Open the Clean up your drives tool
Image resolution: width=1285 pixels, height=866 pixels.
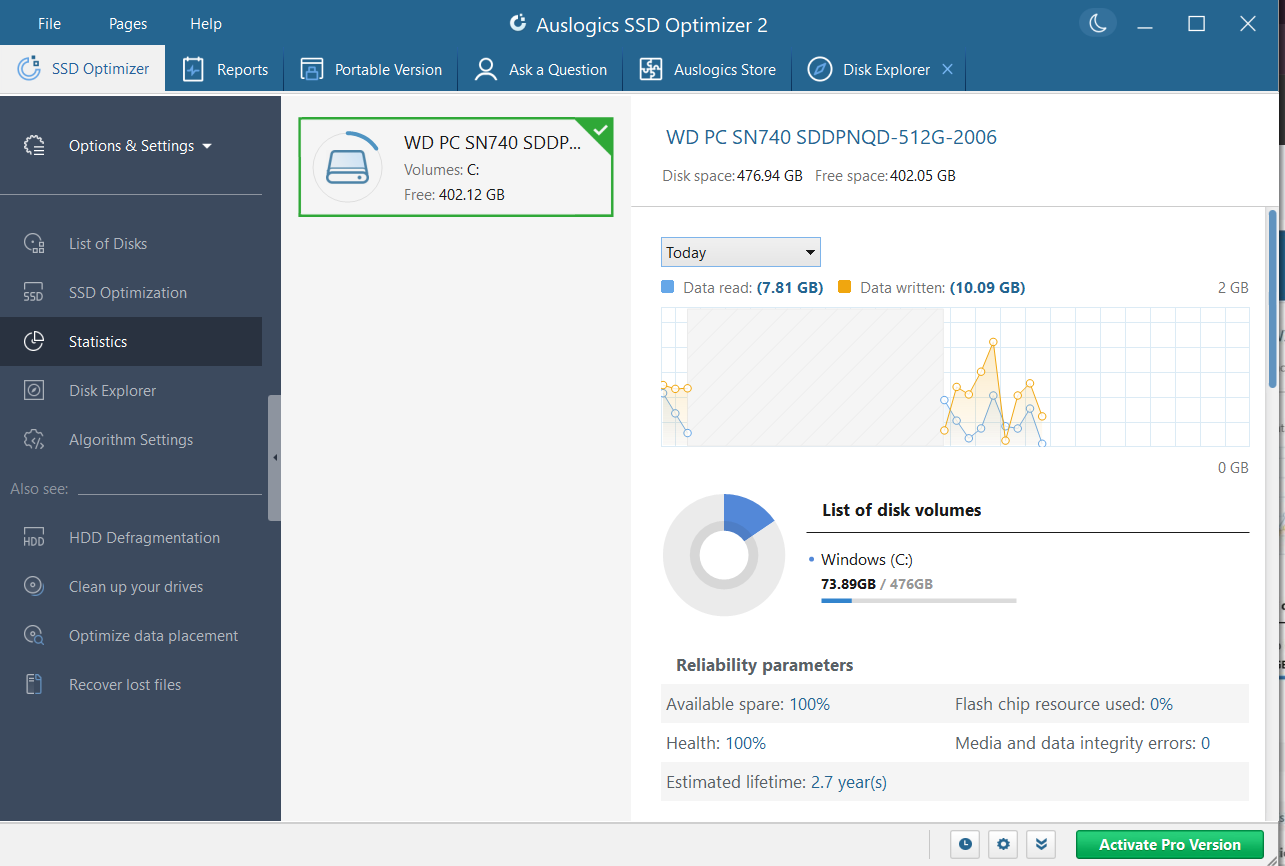(x=34, y=586)
